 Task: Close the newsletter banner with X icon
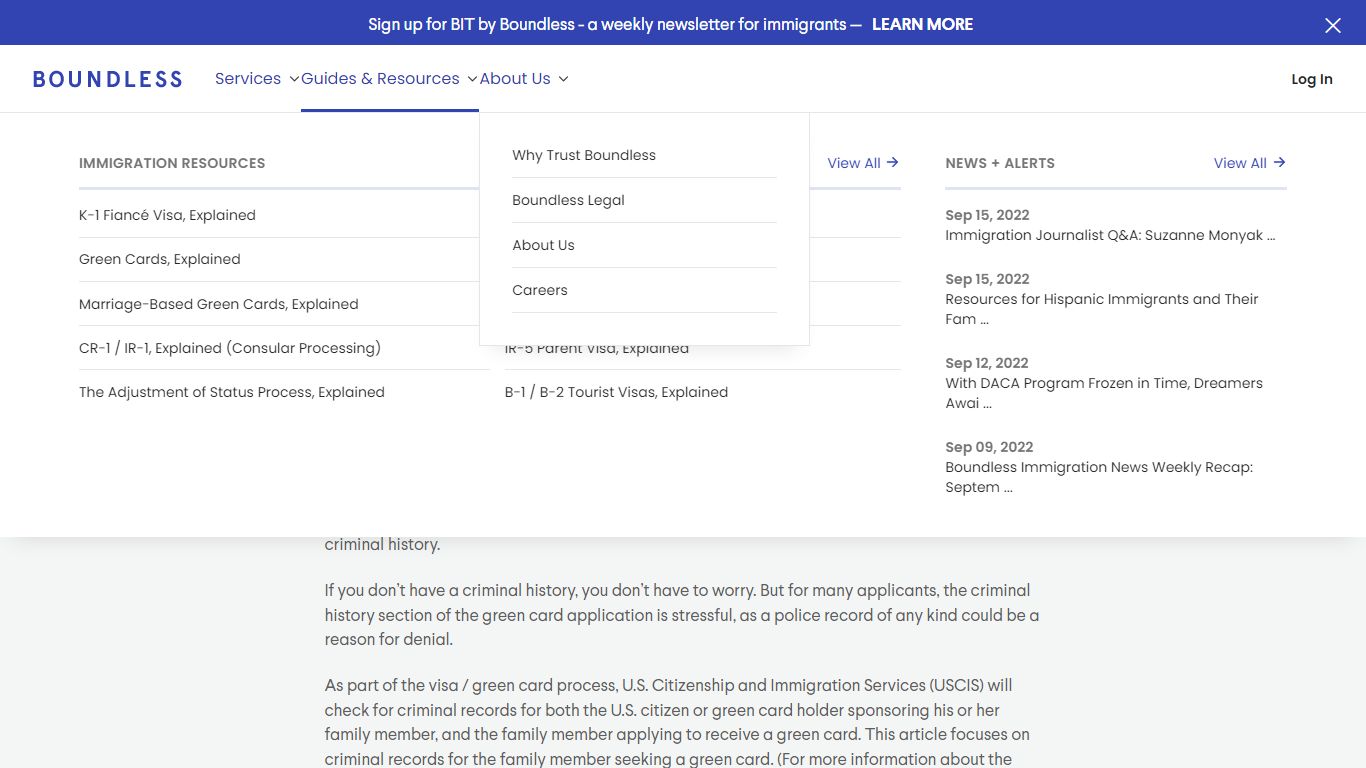1333,25
